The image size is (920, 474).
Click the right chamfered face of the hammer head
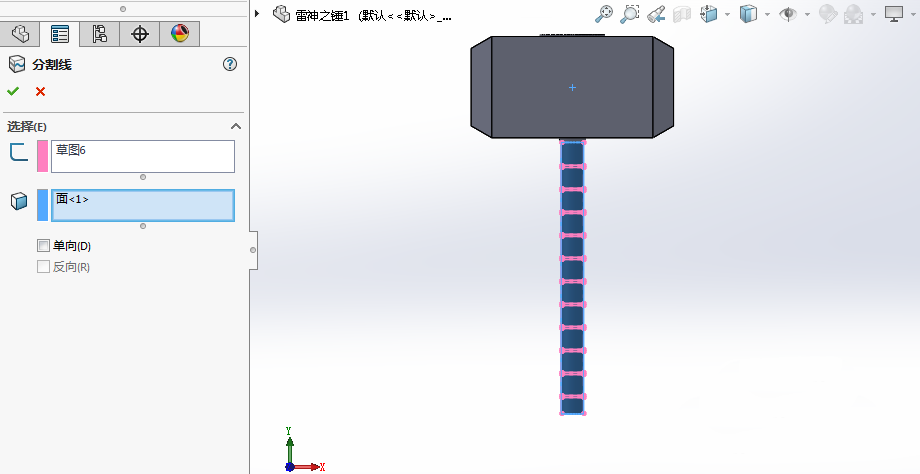663,87
